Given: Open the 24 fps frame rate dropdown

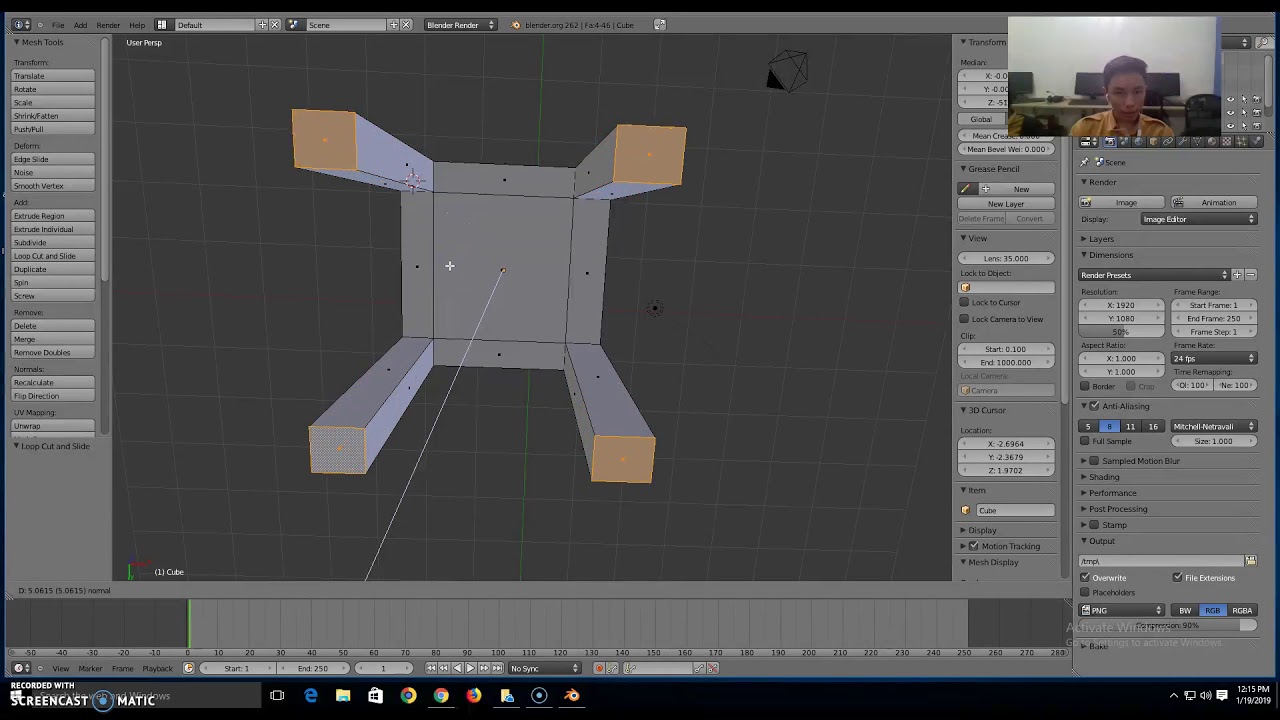Looking at the screenshot, I should click(x=1214, y=358).
